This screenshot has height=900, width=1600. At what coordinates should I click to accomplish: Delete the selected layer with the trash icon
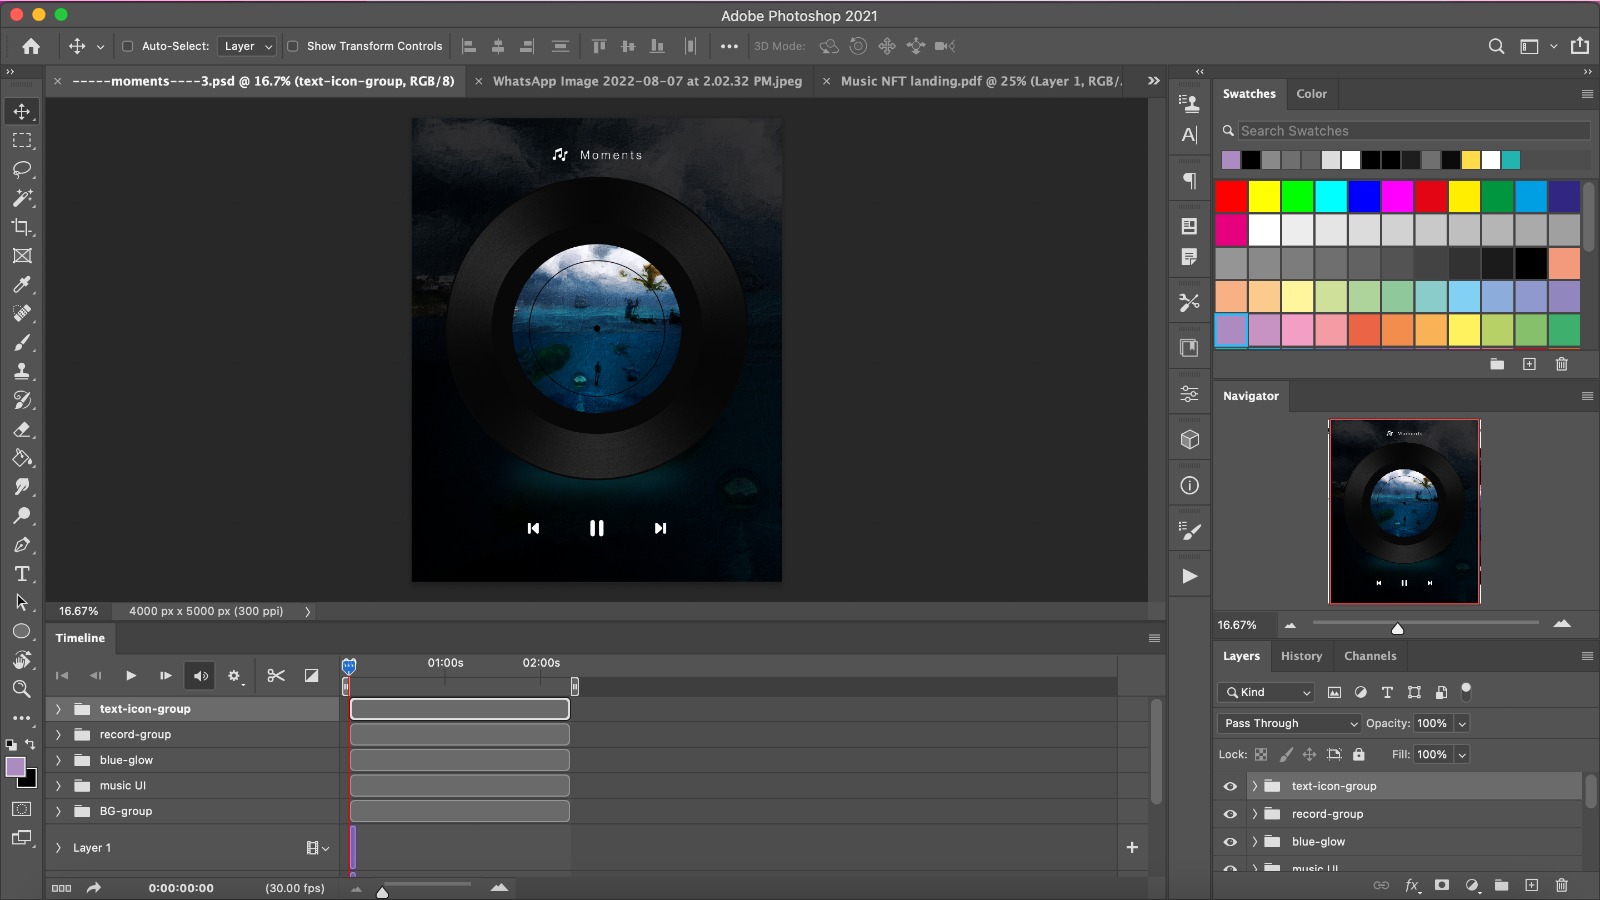(x=1561, y=885)
